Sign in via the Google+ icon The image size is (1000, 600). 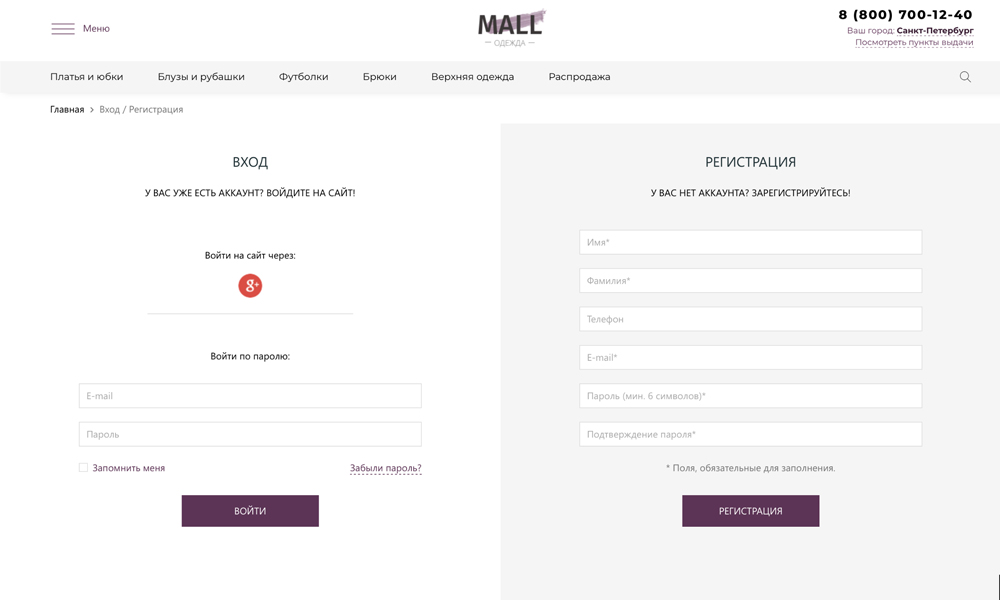pos(250,286)
